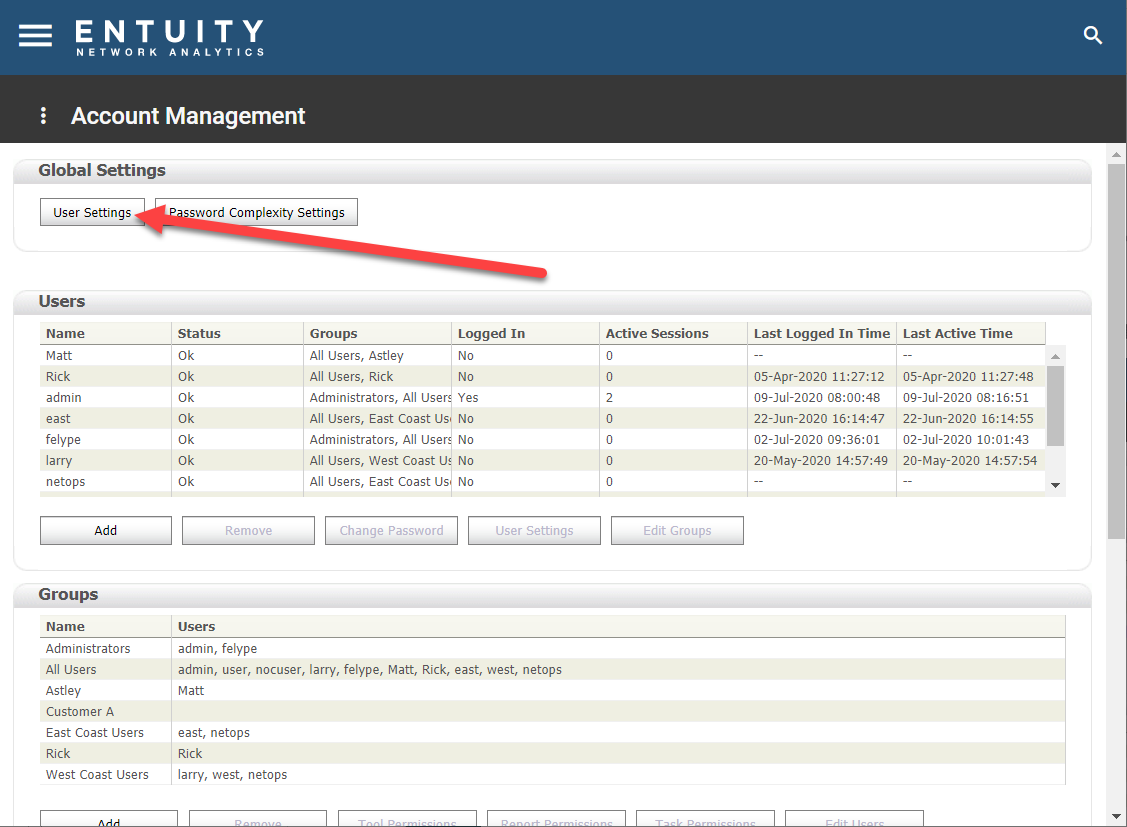Select the West Coast Users group
The image size is (1127, 827).
pyautogui.click(x=552, y=775)
